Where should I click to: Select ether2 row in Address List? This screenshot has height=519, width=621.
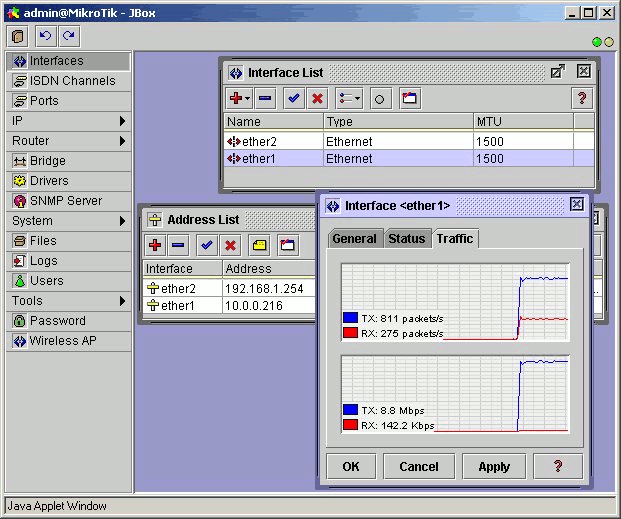tap(229, 288)
